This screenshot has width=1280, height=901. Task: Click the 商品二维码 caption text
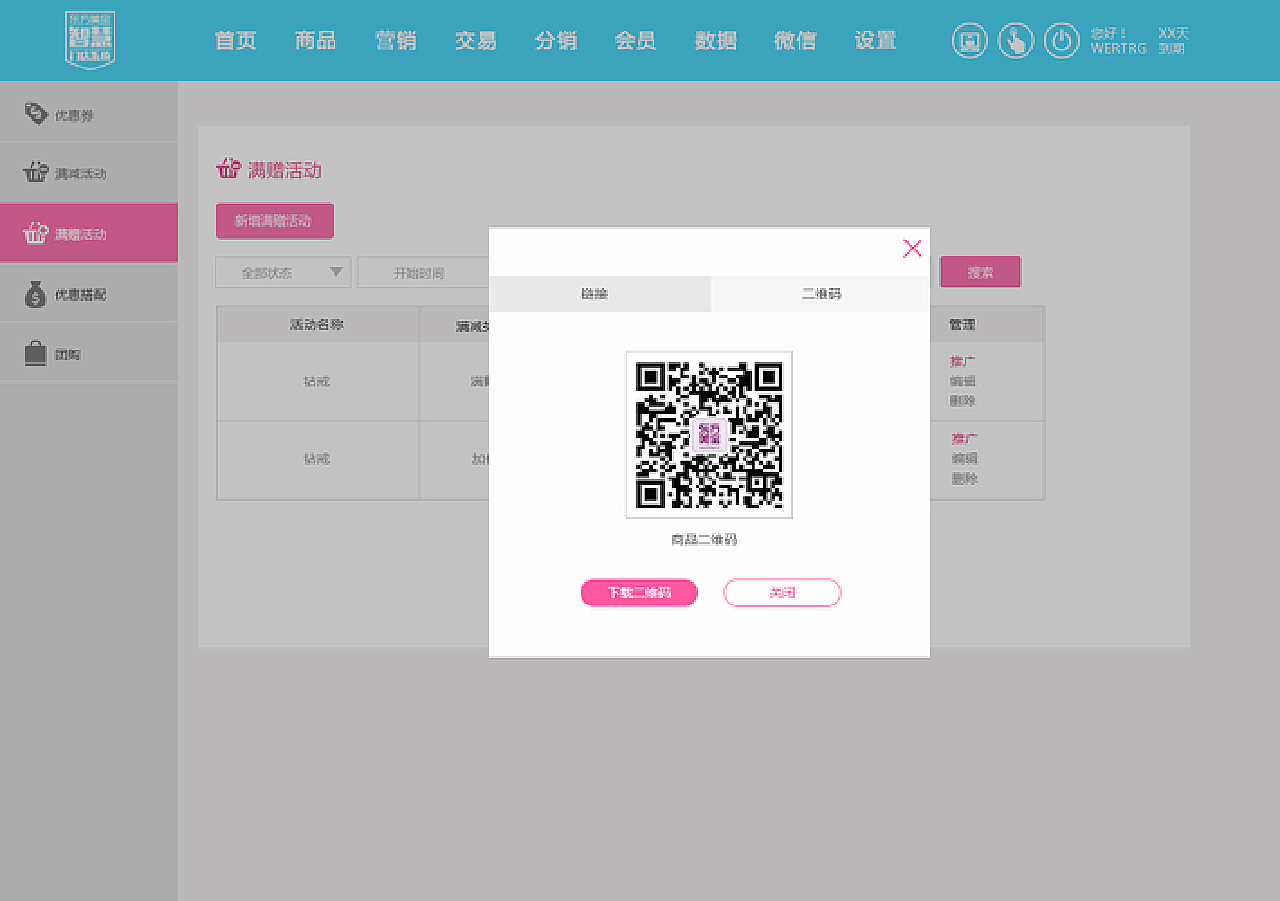coord(704,539)
